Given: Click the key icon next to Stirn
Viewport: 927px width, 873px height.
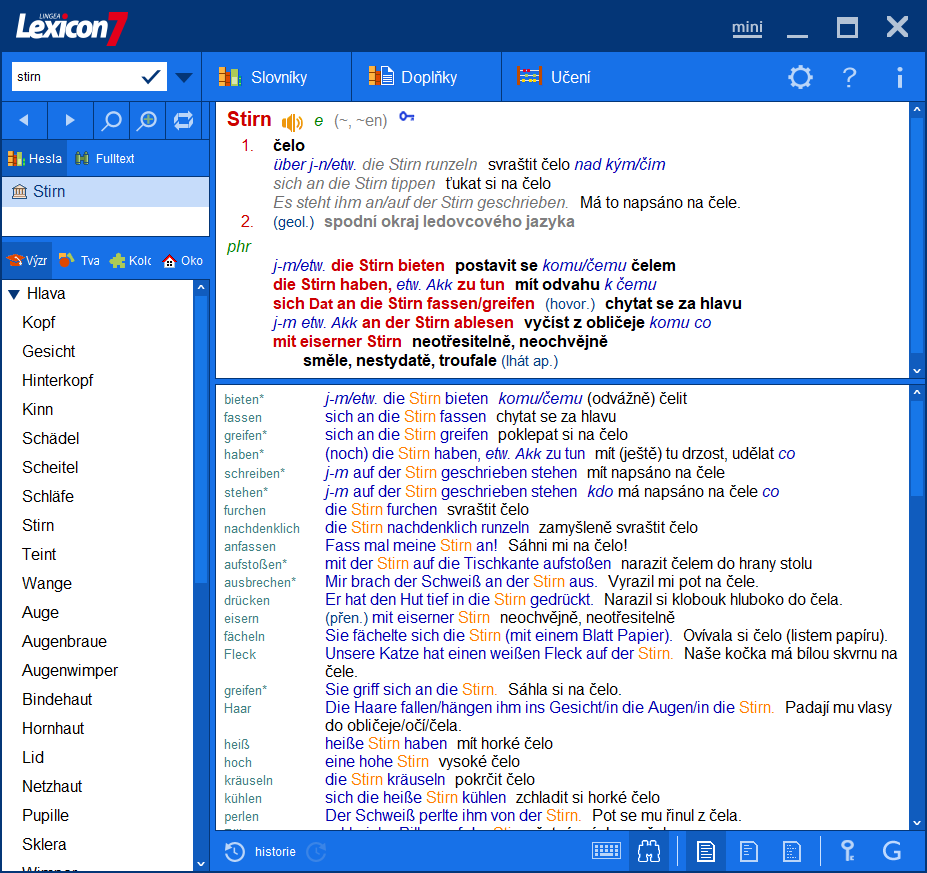Looking at the screenshot, I should coord(406,118).
